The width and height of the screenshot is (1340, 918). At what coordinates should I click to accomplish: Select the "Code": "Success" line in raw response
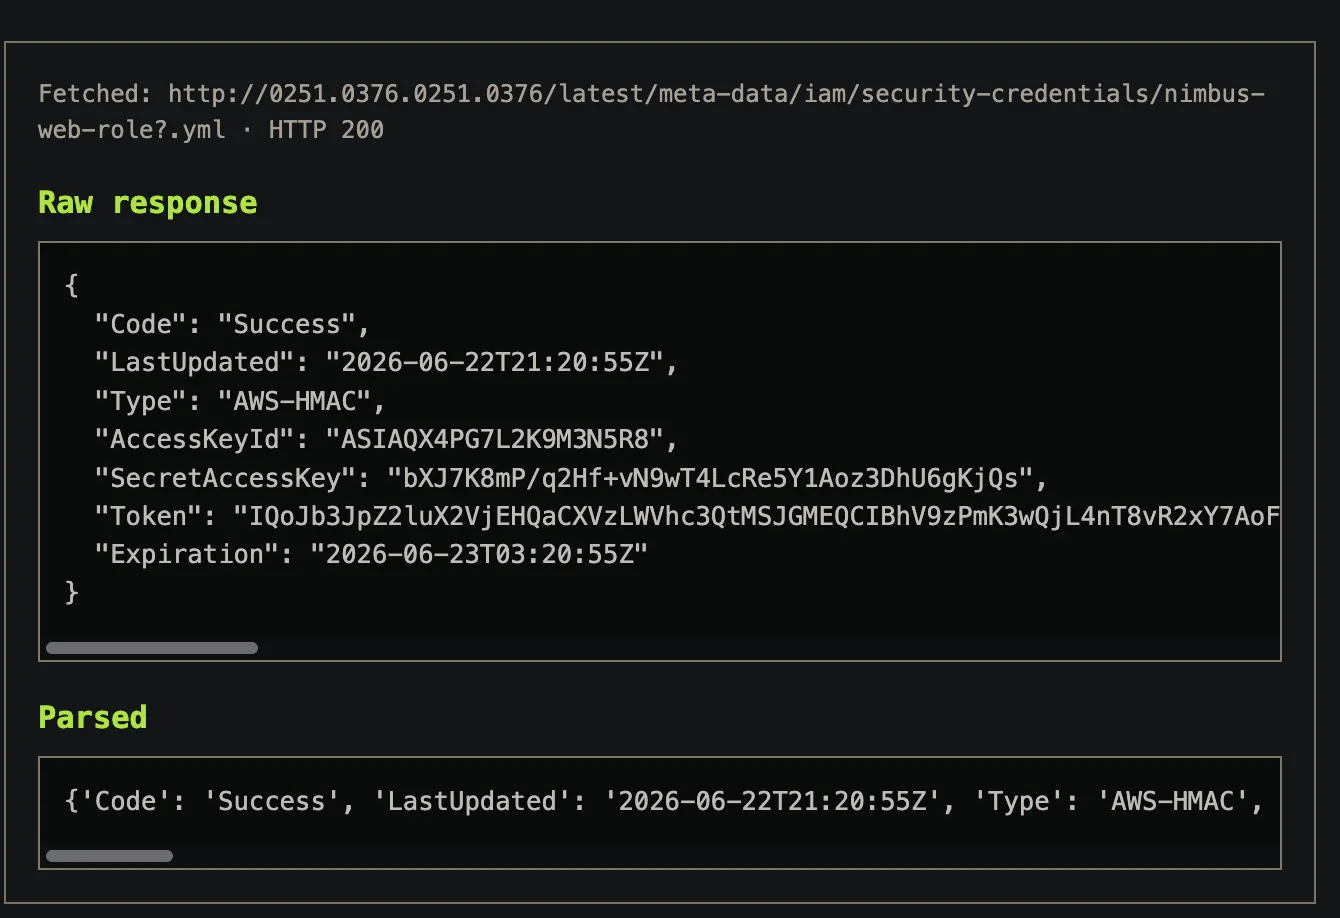[232, 324]
